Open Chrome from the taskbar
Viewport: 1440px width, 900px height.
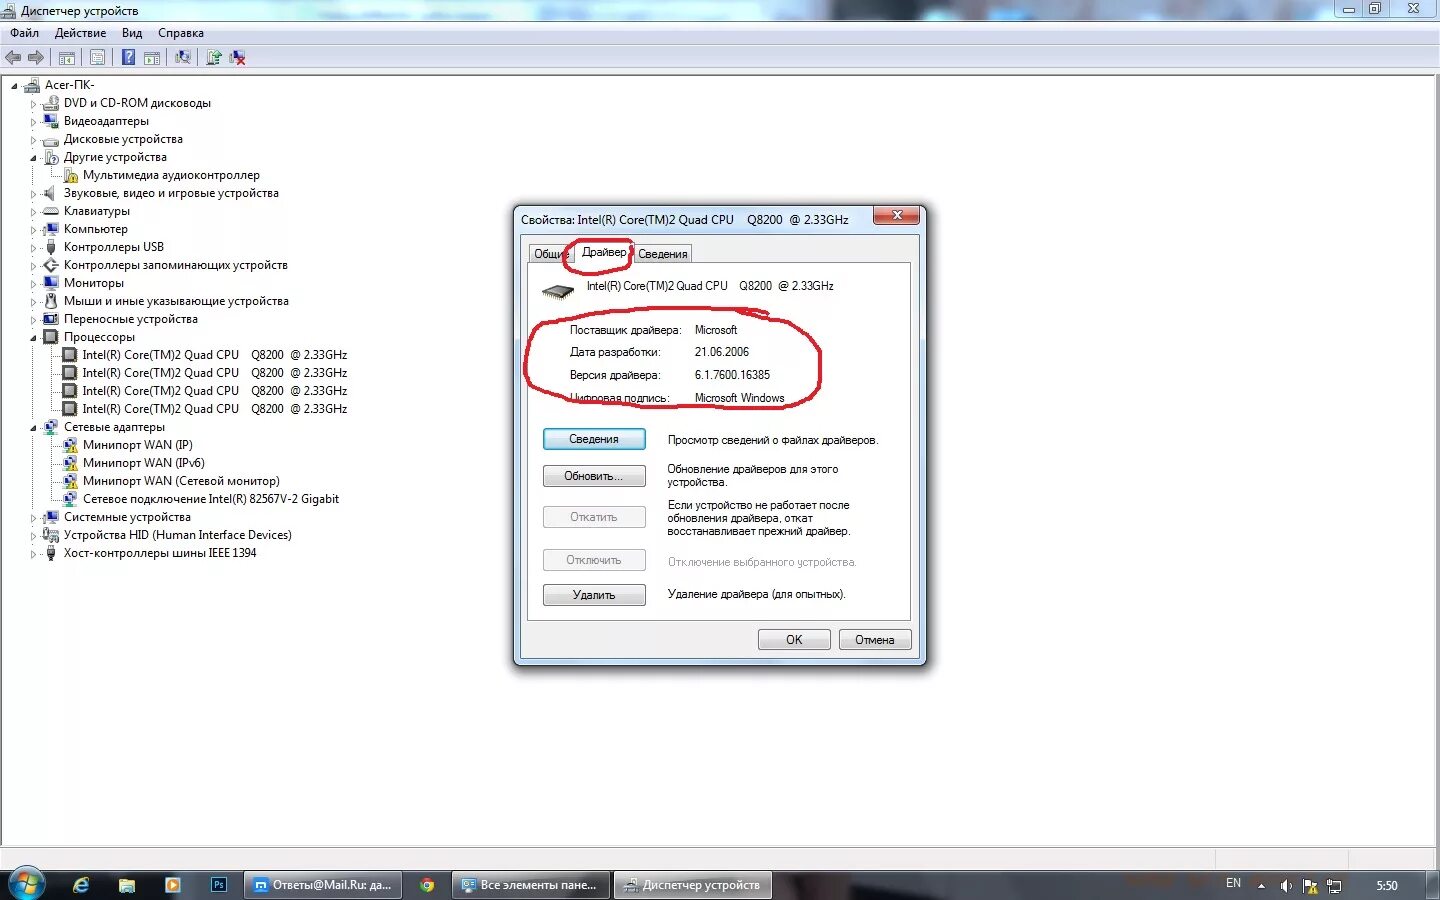click(427, 885)
